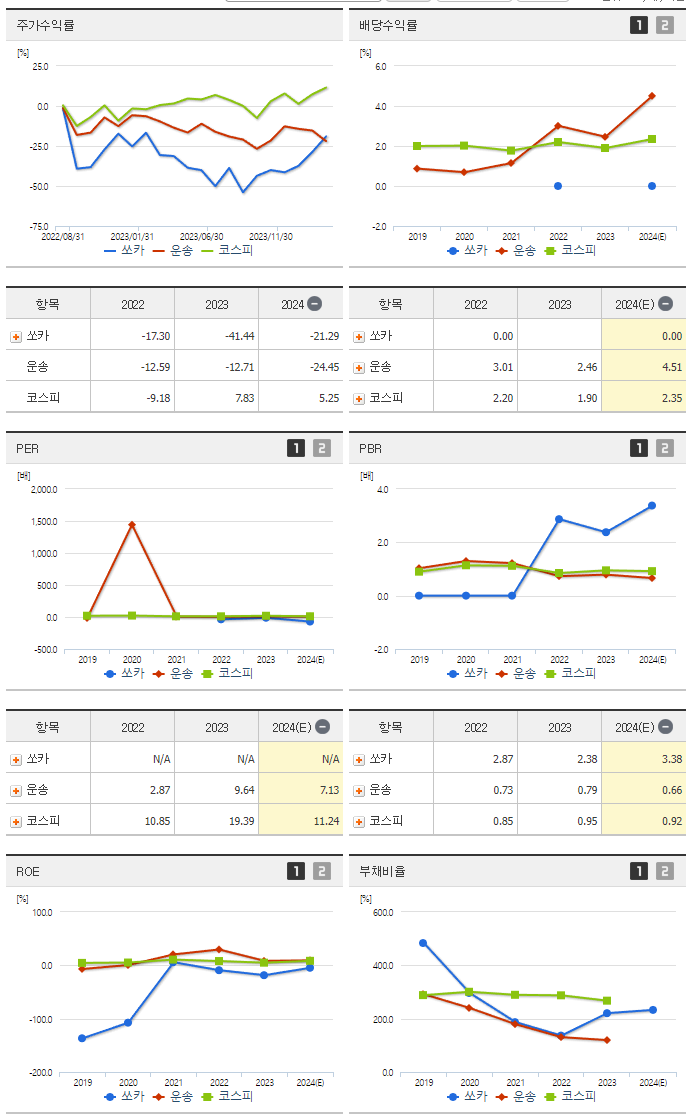The image size is (691, 1115).
Task: Select 운송 2023 PER value 9.64
Action: [x=244, y=791]
